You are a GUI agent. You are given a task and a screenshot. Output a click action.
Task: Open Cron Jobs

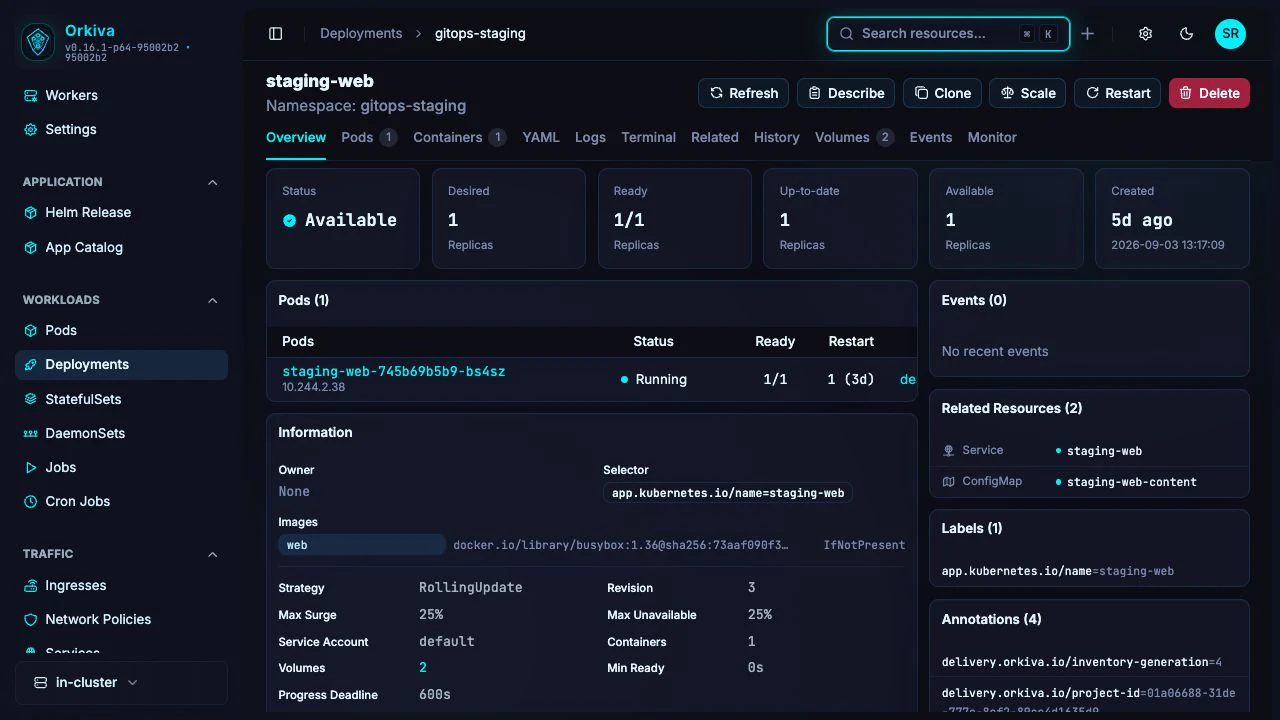click(121, 501)
